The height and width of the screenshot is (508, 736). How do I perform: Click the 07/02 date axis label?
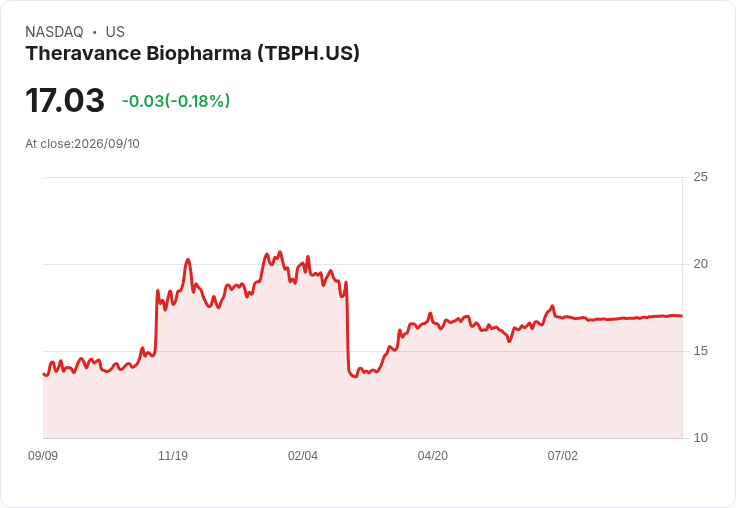pyautogui.click(x=563, y=455)
